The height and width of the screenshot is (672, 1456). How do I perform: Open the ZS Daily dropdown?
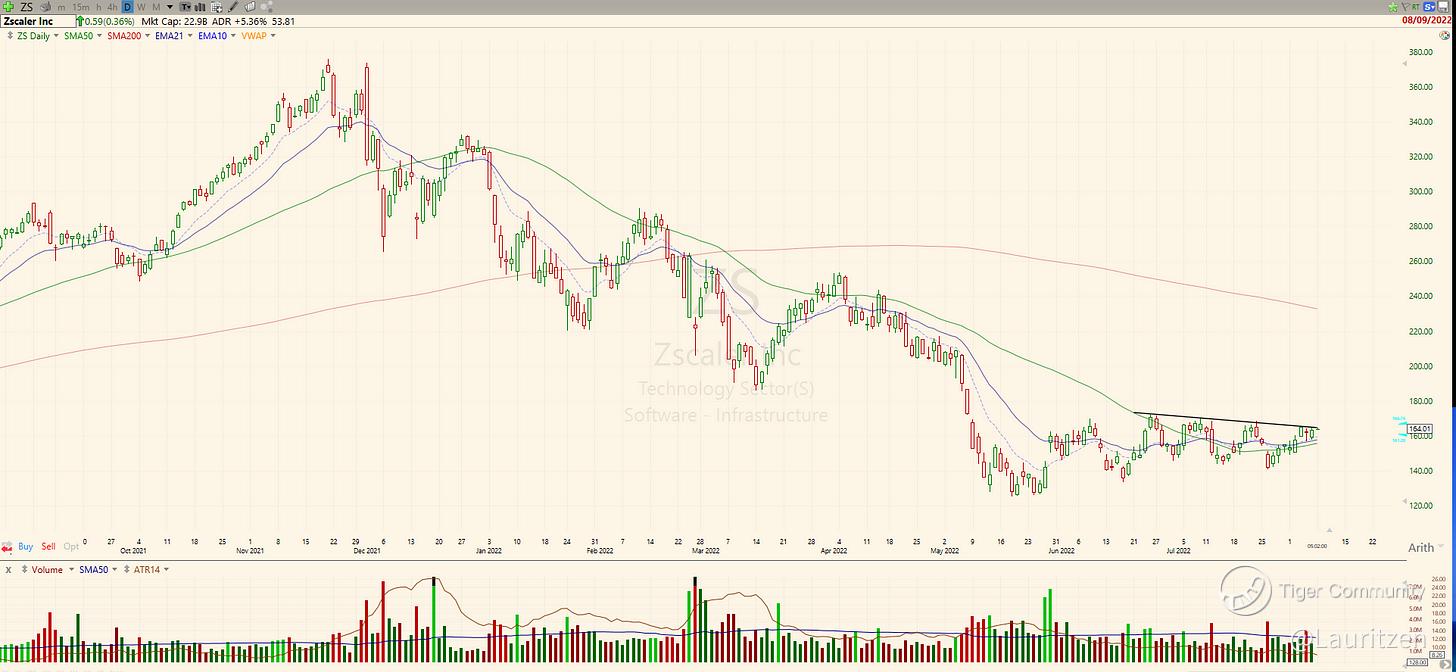[x=55, y=35]
